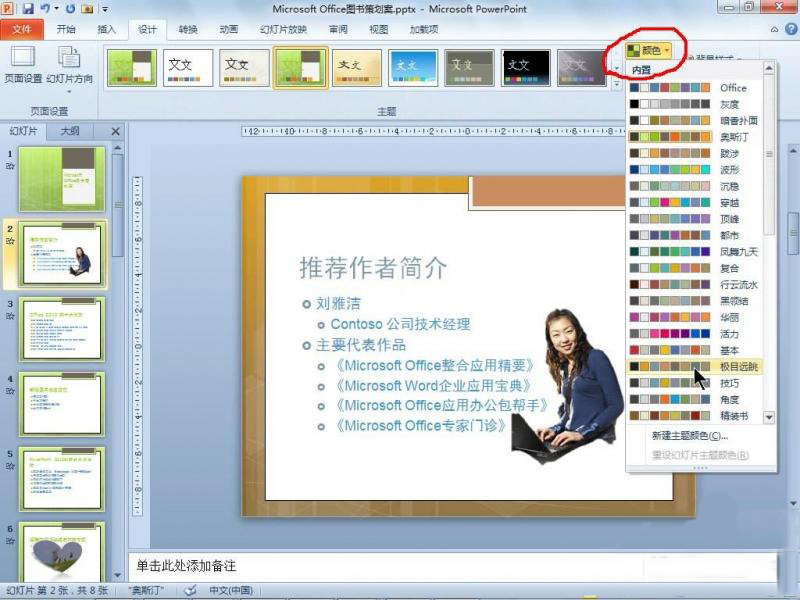Click the spell check icon in status bar
This screenshot has height=600, width=800.
190,590
